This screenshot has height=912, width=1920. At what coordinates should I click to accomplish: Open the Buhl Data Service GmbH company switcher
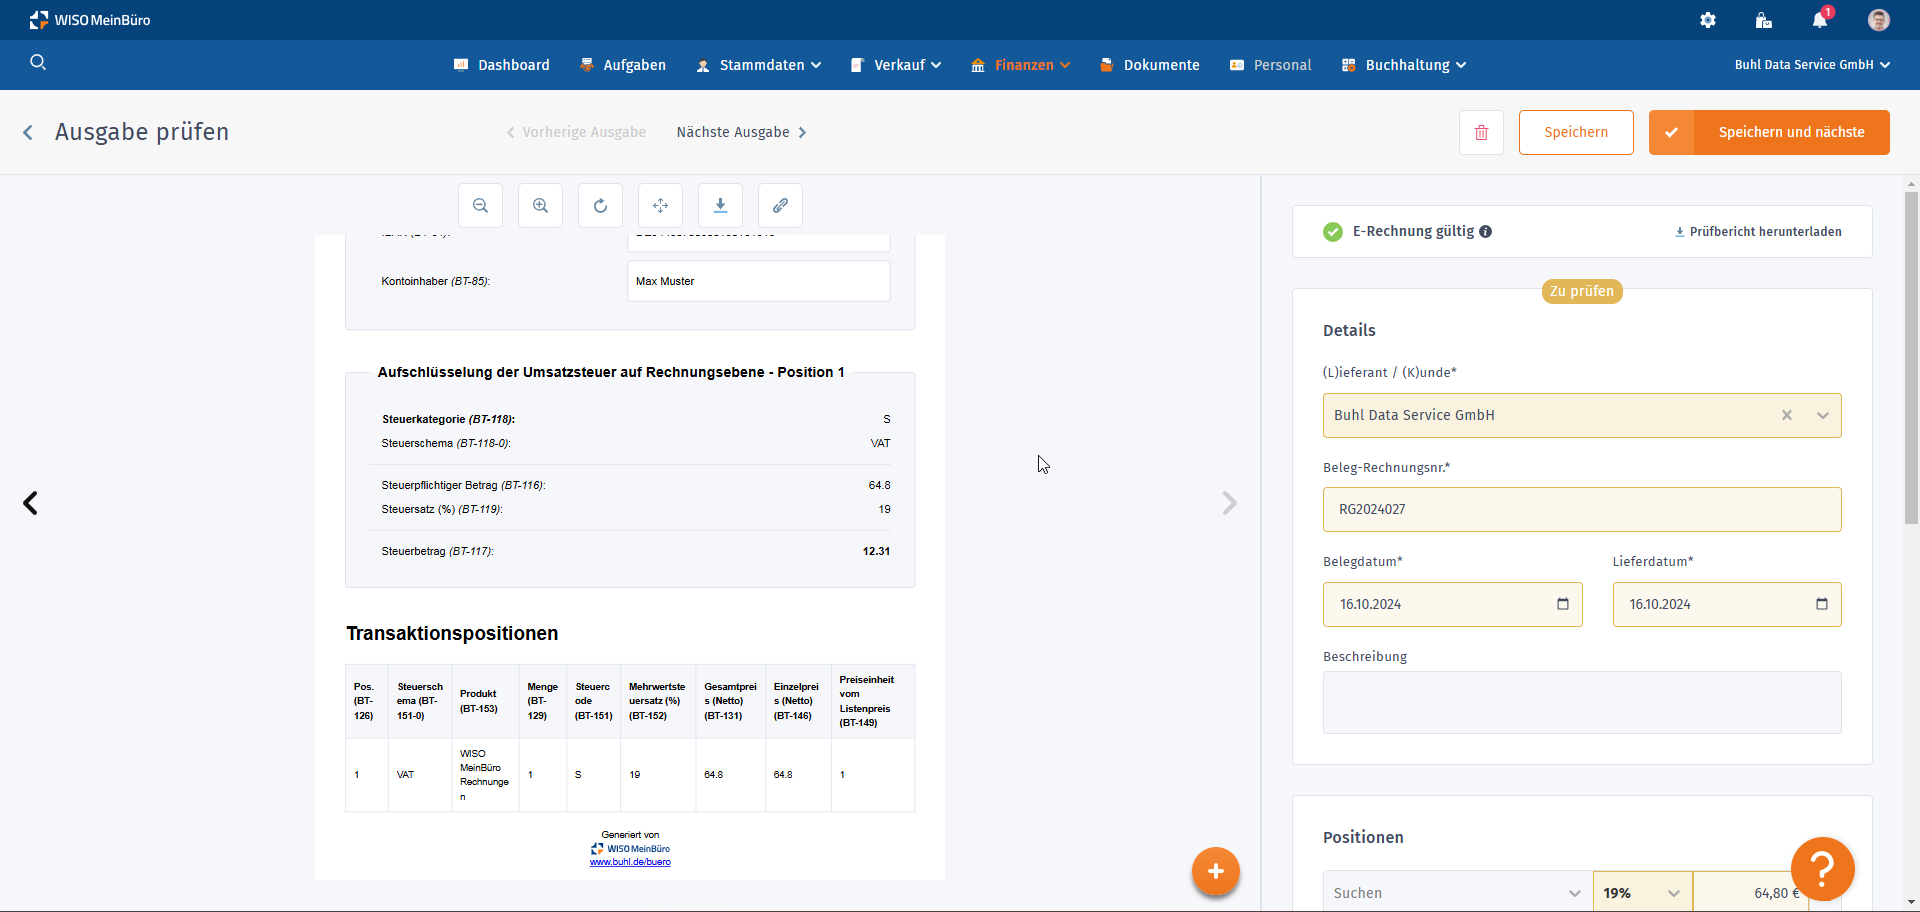coord(1812,65)
